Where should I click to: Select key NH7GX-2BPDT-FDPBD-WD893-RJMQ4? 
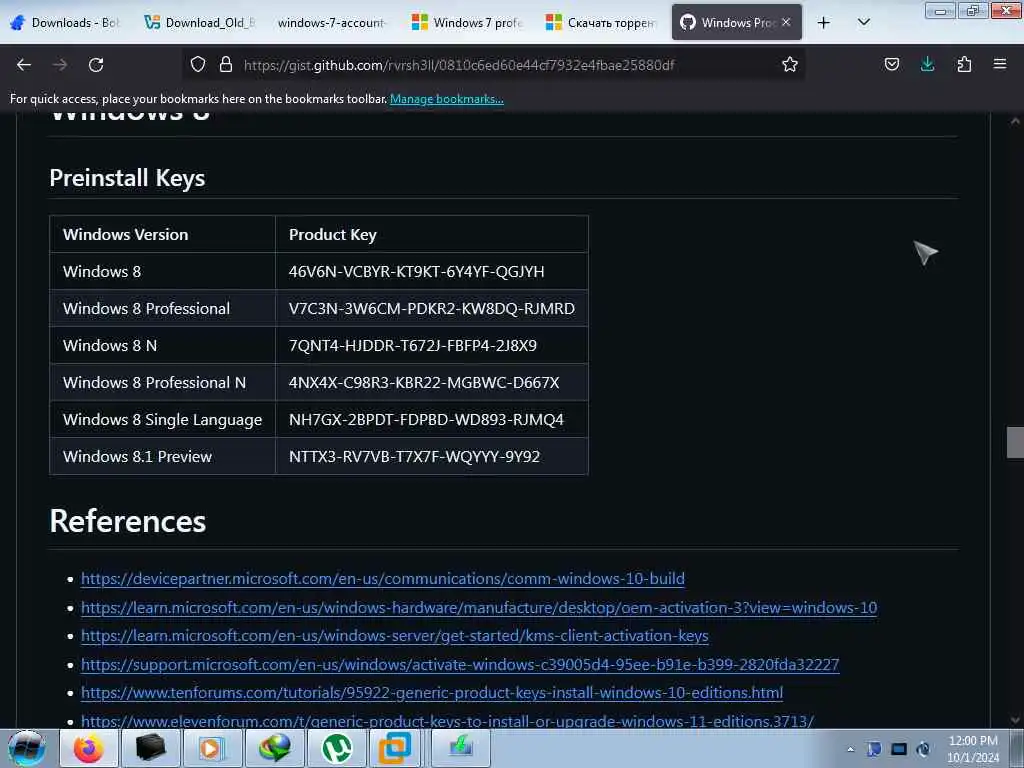coord(426,419)
